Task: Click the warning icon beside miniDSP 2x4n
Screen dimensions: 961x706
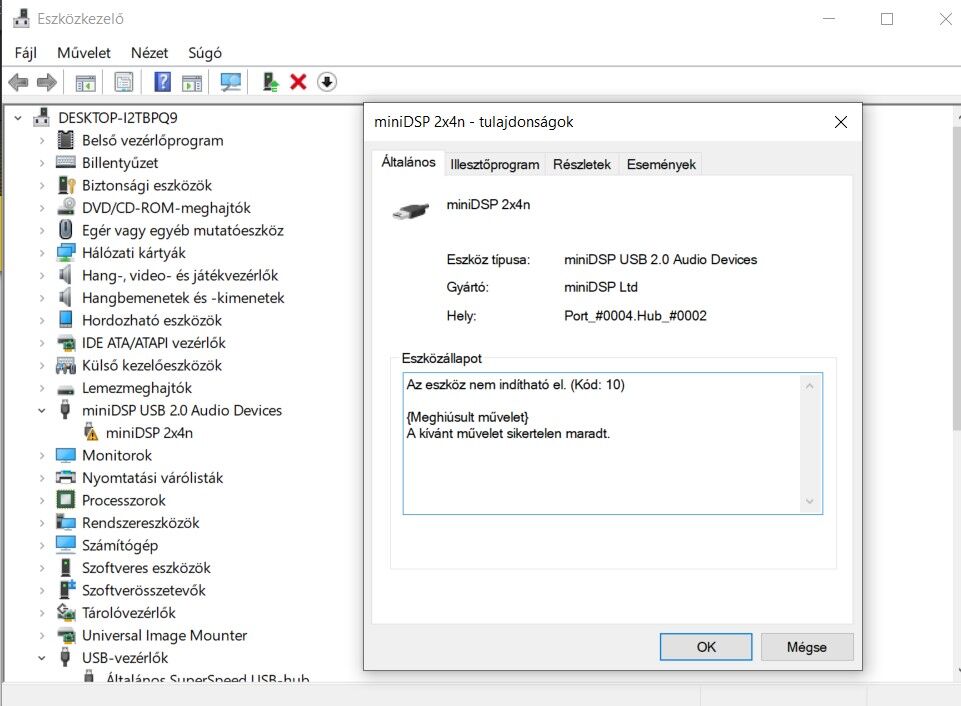Action: point(90,432)
